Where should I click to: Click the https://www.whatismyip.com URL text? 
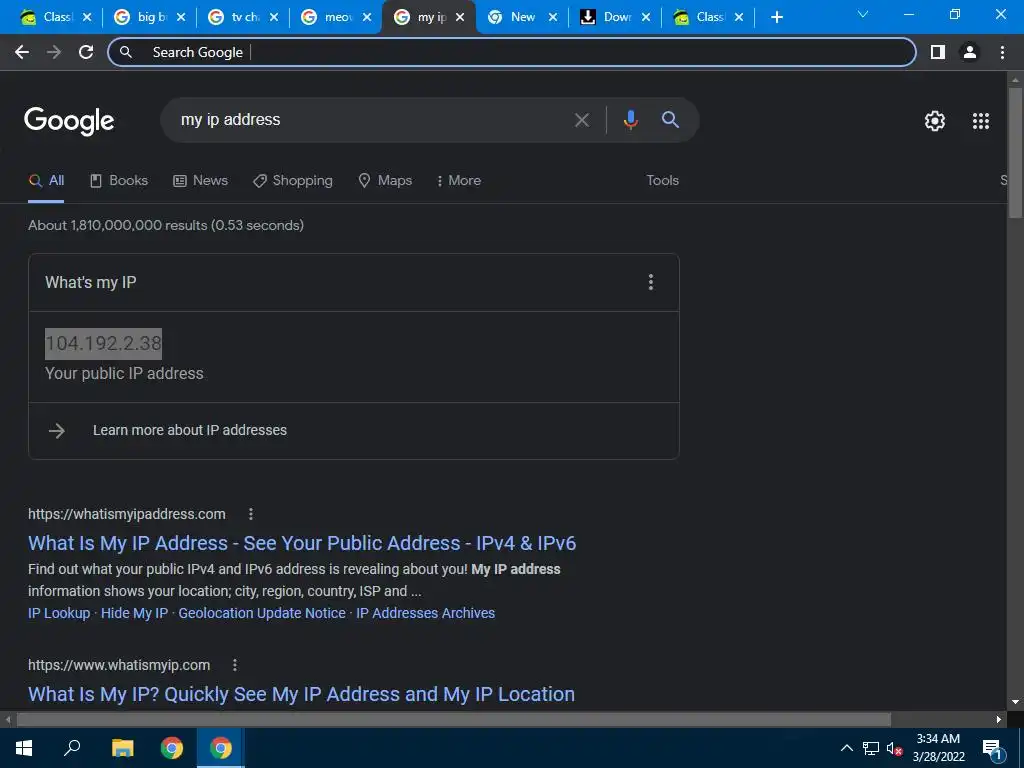[x=119, y=665]
